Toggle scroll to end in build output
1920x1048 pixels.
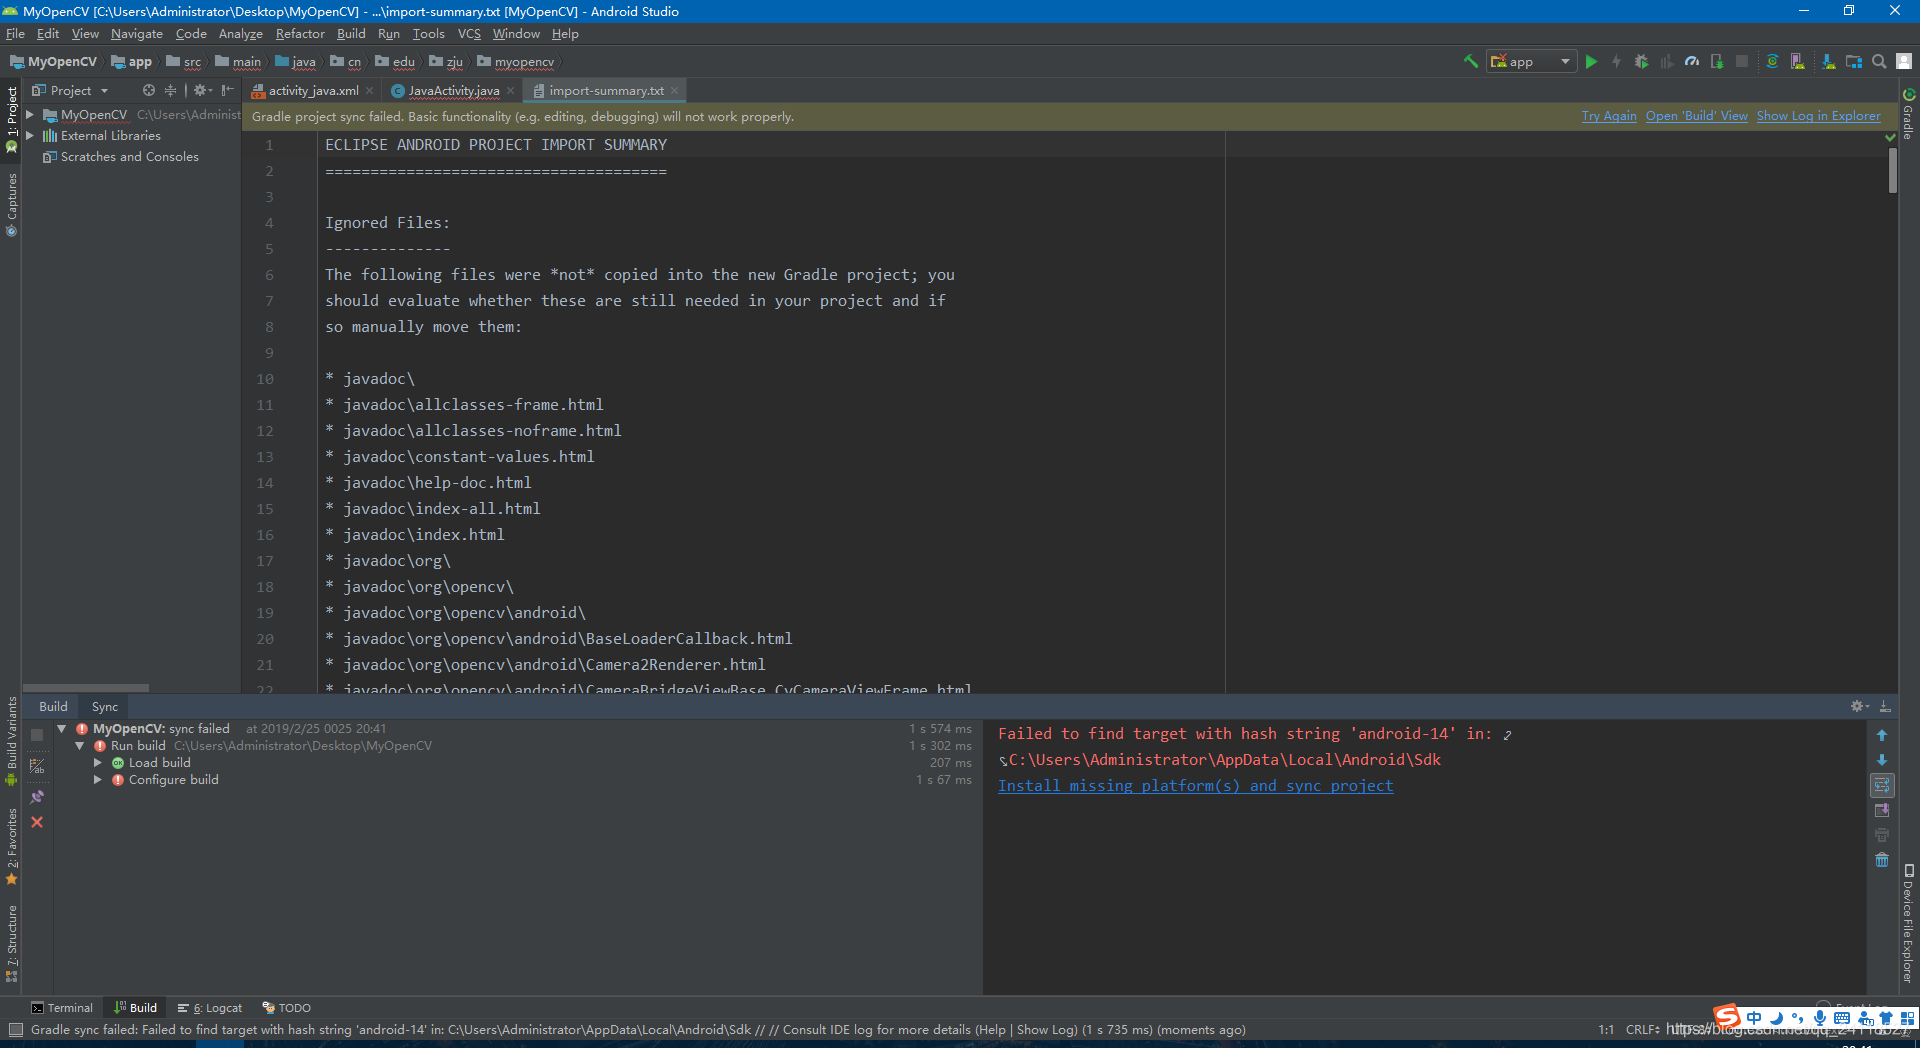[1882, 810]
